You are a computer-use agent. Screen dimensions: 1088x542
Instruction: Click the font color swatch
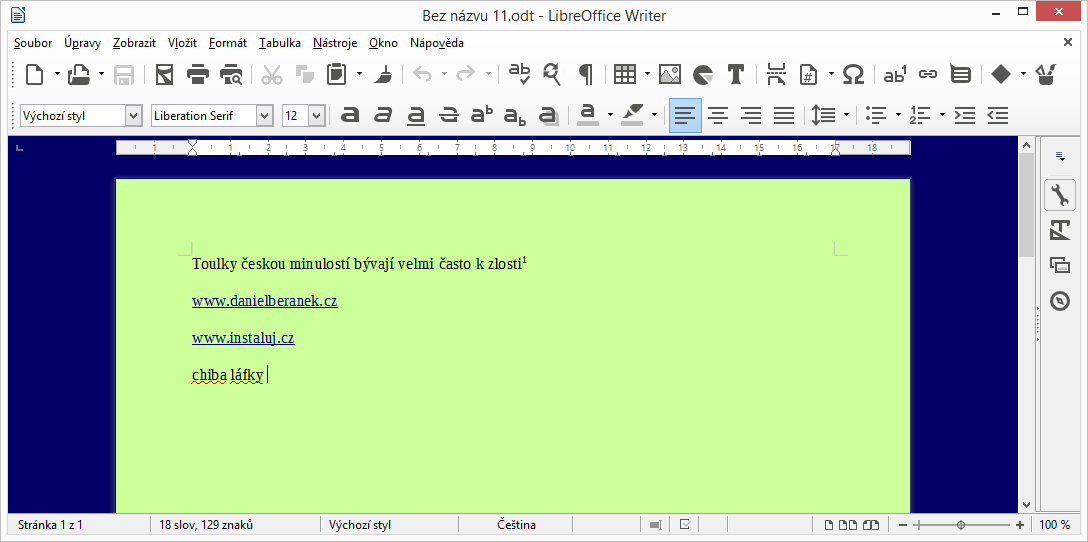588,115
